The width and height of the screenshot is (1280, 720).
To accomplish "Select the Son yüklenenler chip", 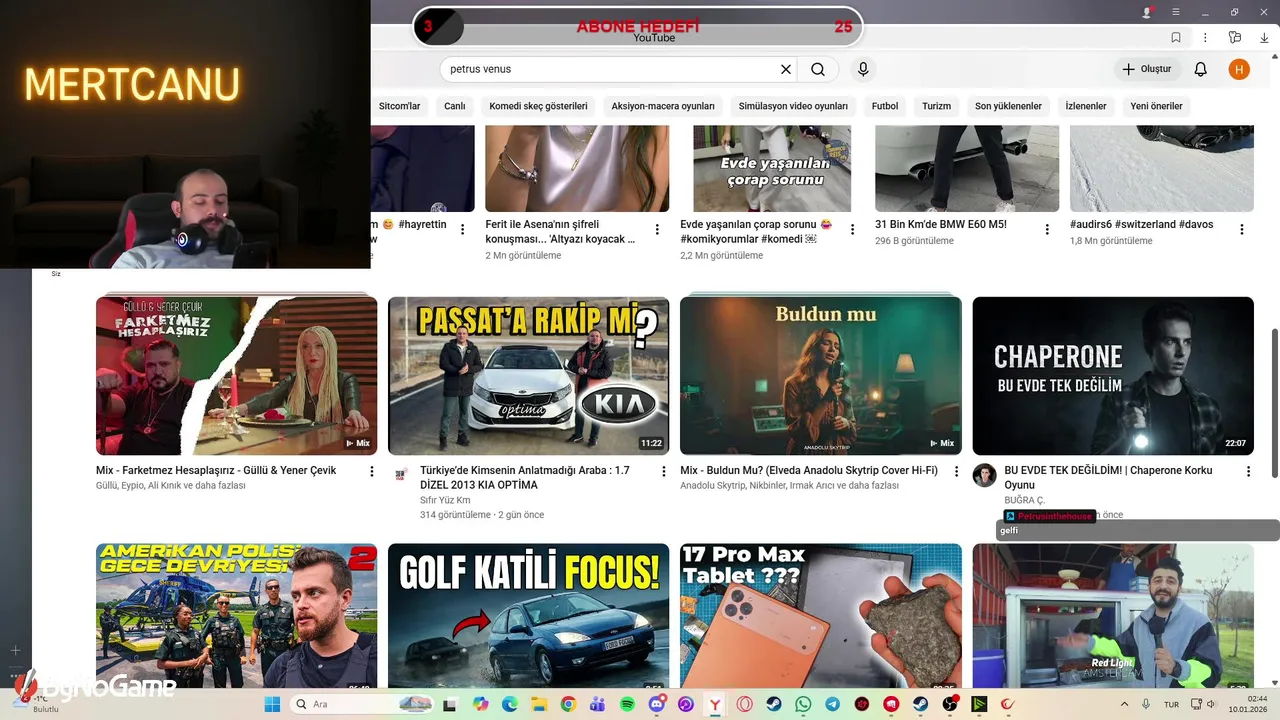I will [x=1008, y=106].
